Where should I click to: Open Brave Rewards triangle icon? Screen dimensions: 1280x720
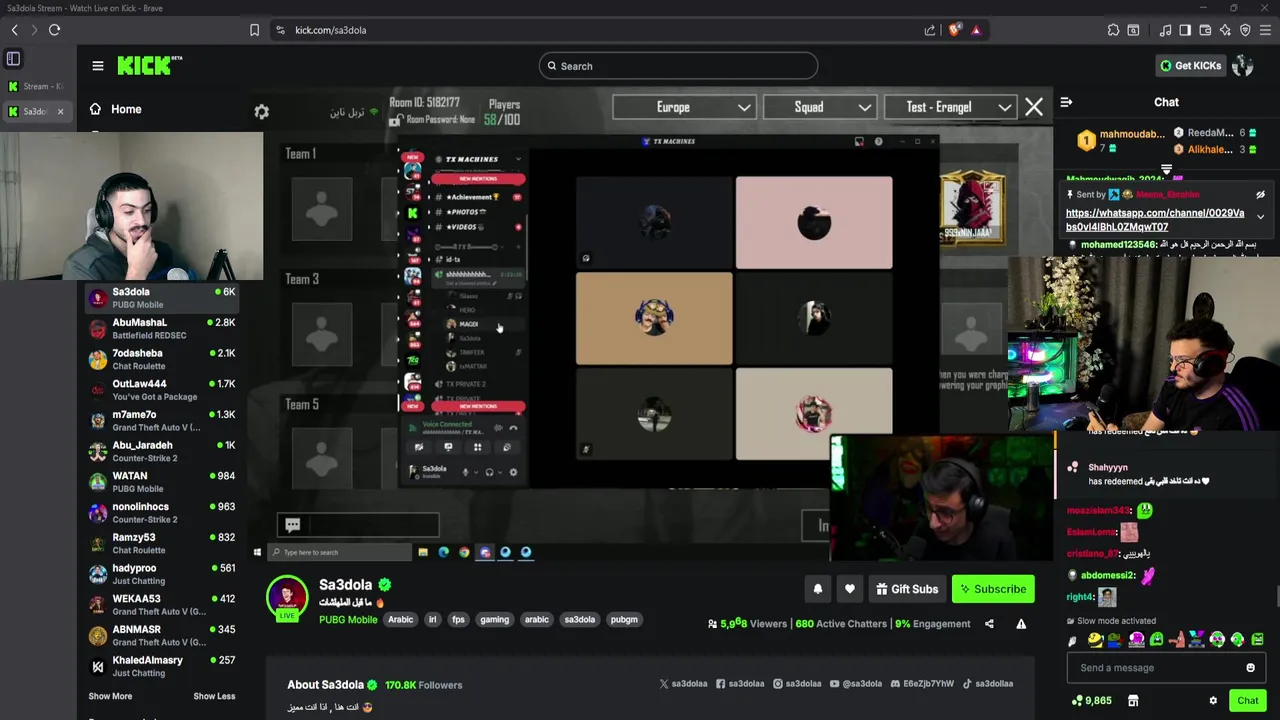pyautogui.click(x=976, y=30)
